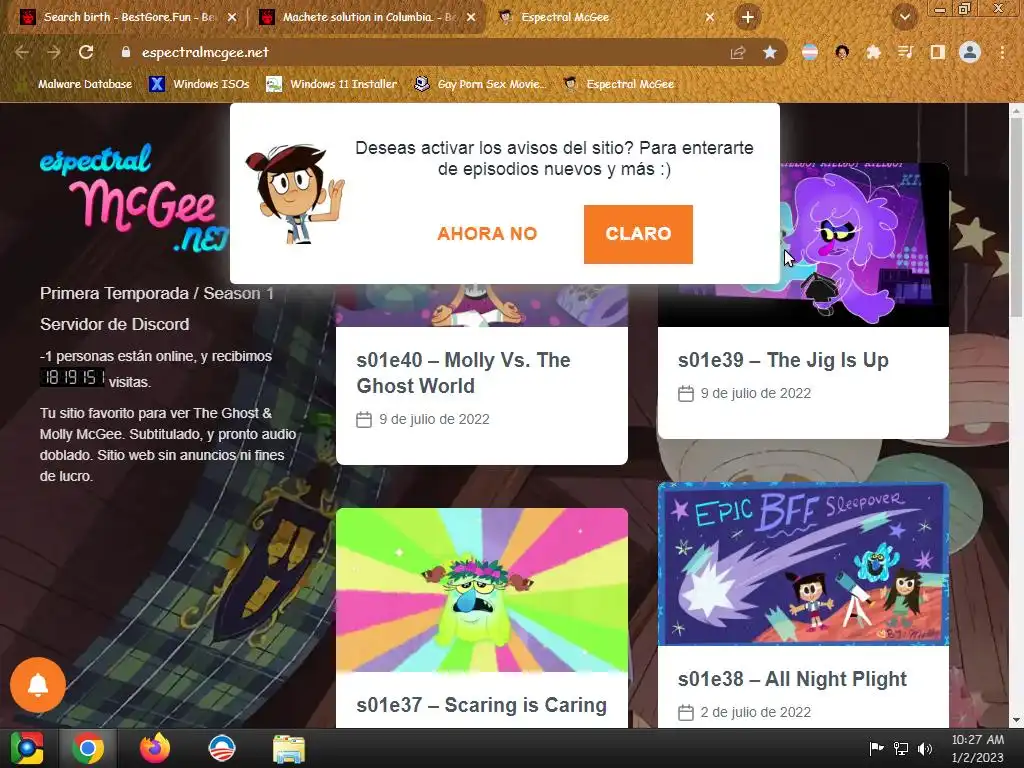
Task: Click the padlock site info icon
Action: (126, 52)
